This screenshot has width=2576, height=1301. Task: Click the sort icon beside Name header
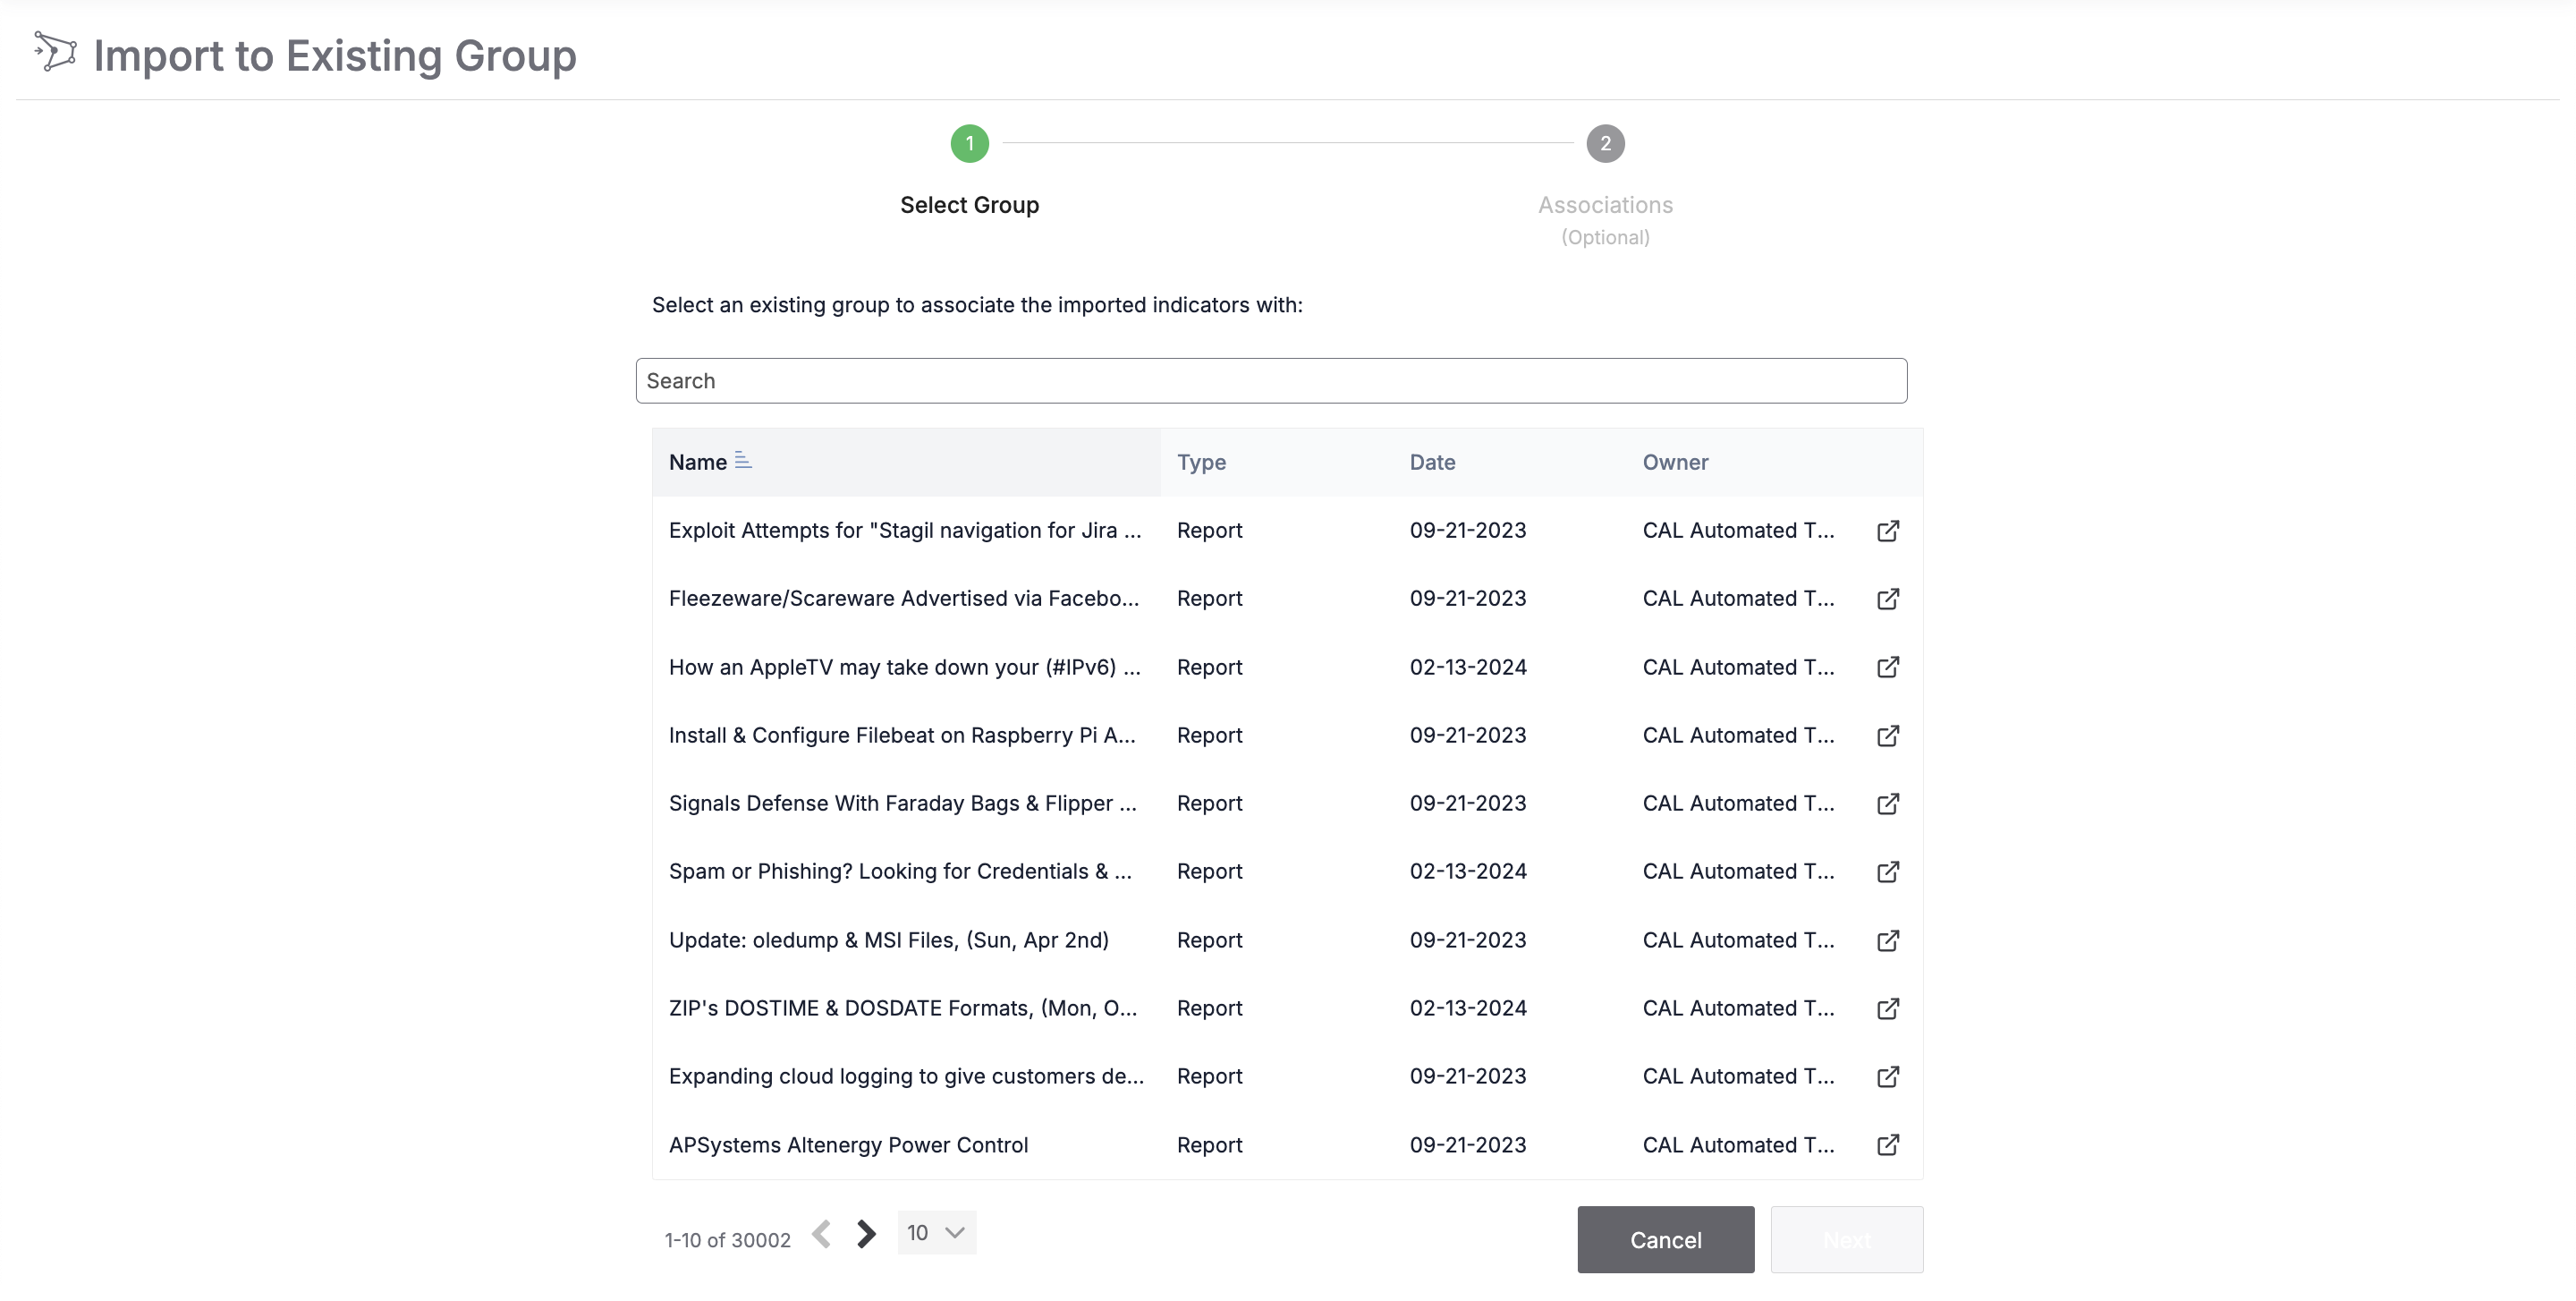(x=743, y=460)
